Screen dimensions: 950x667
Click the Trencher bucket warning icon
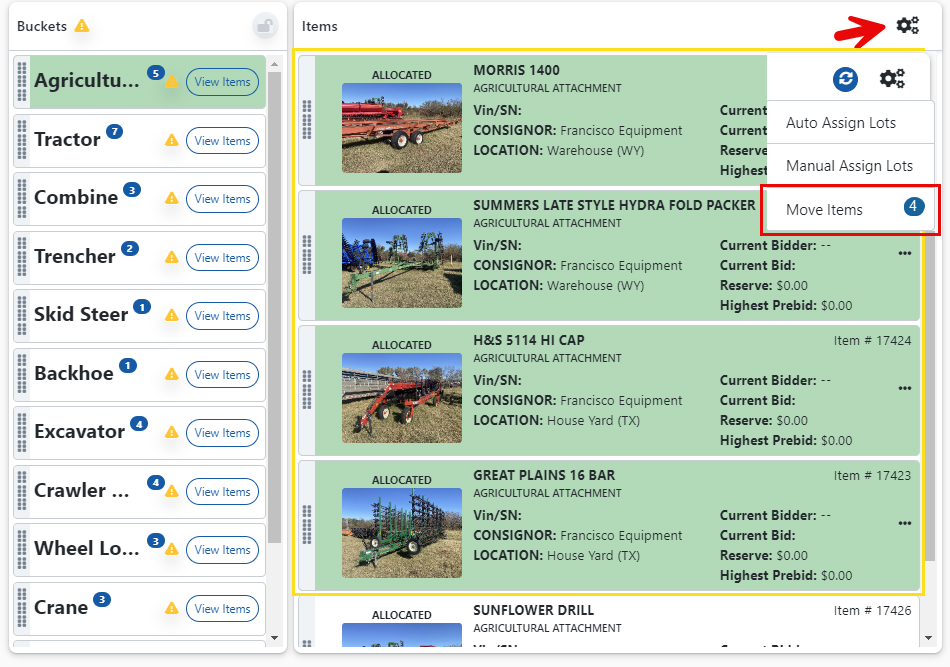171,257
